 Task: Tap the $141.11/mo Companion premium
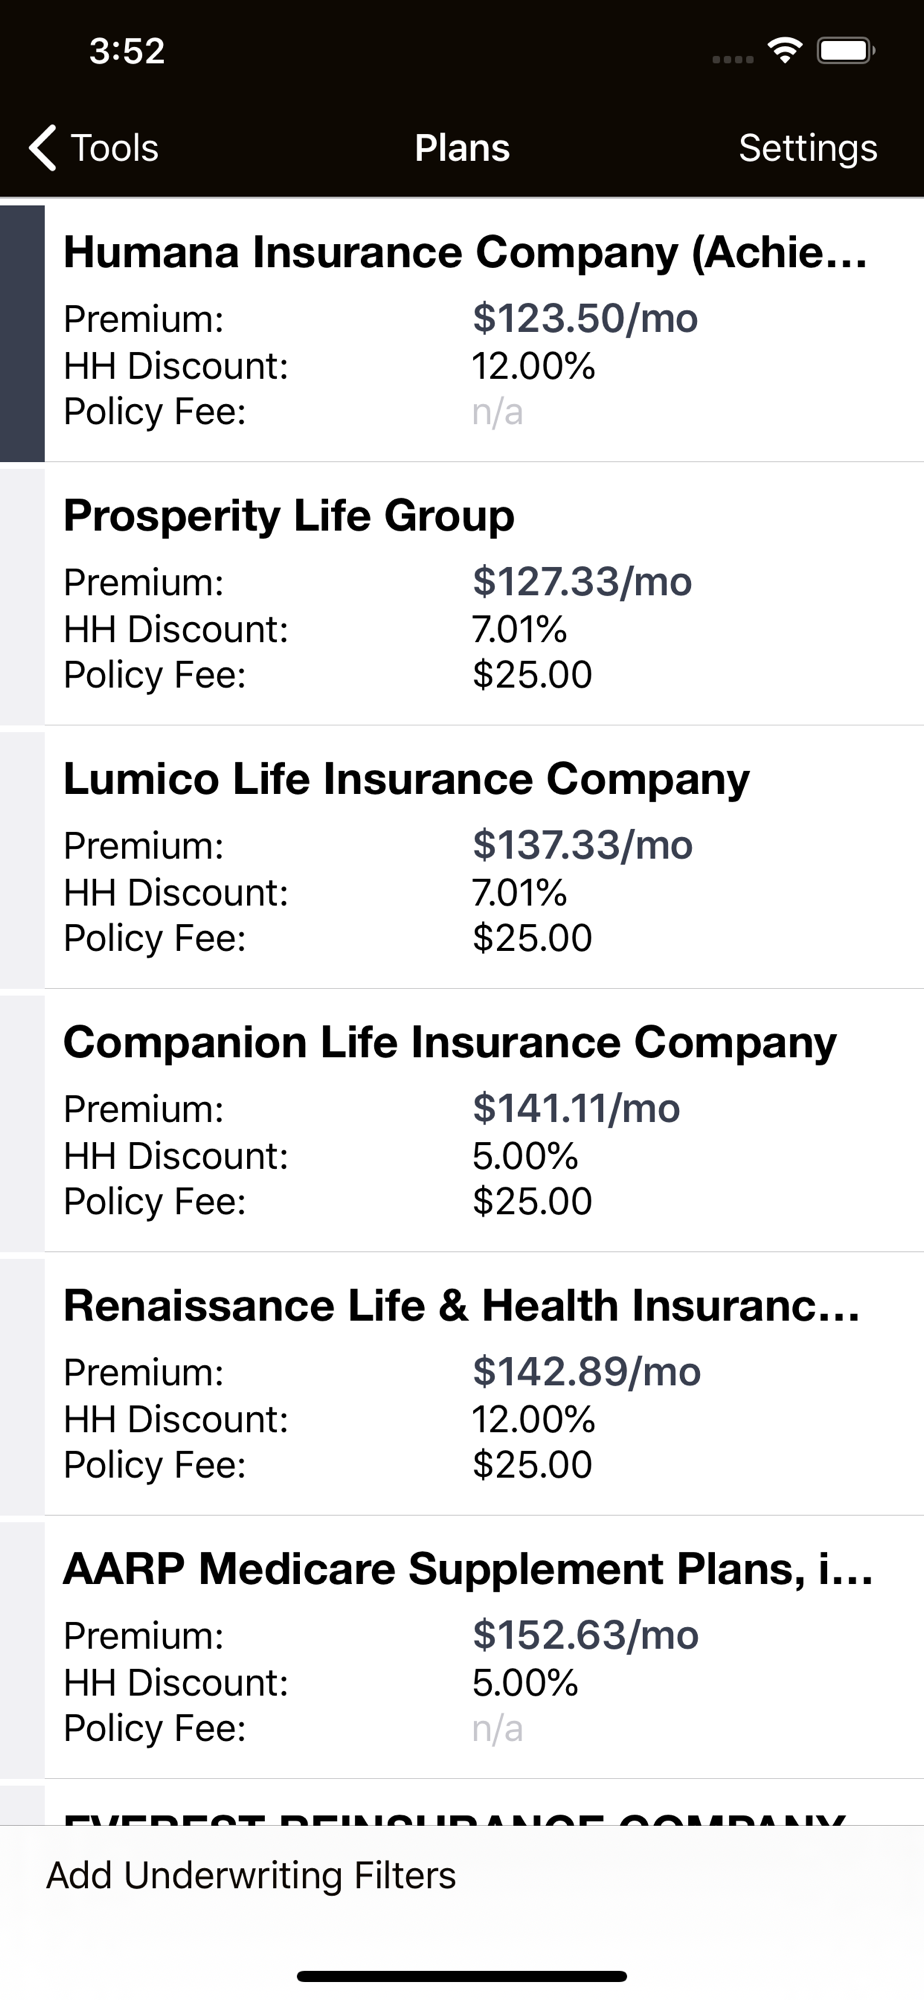(x=576, y=1108)
